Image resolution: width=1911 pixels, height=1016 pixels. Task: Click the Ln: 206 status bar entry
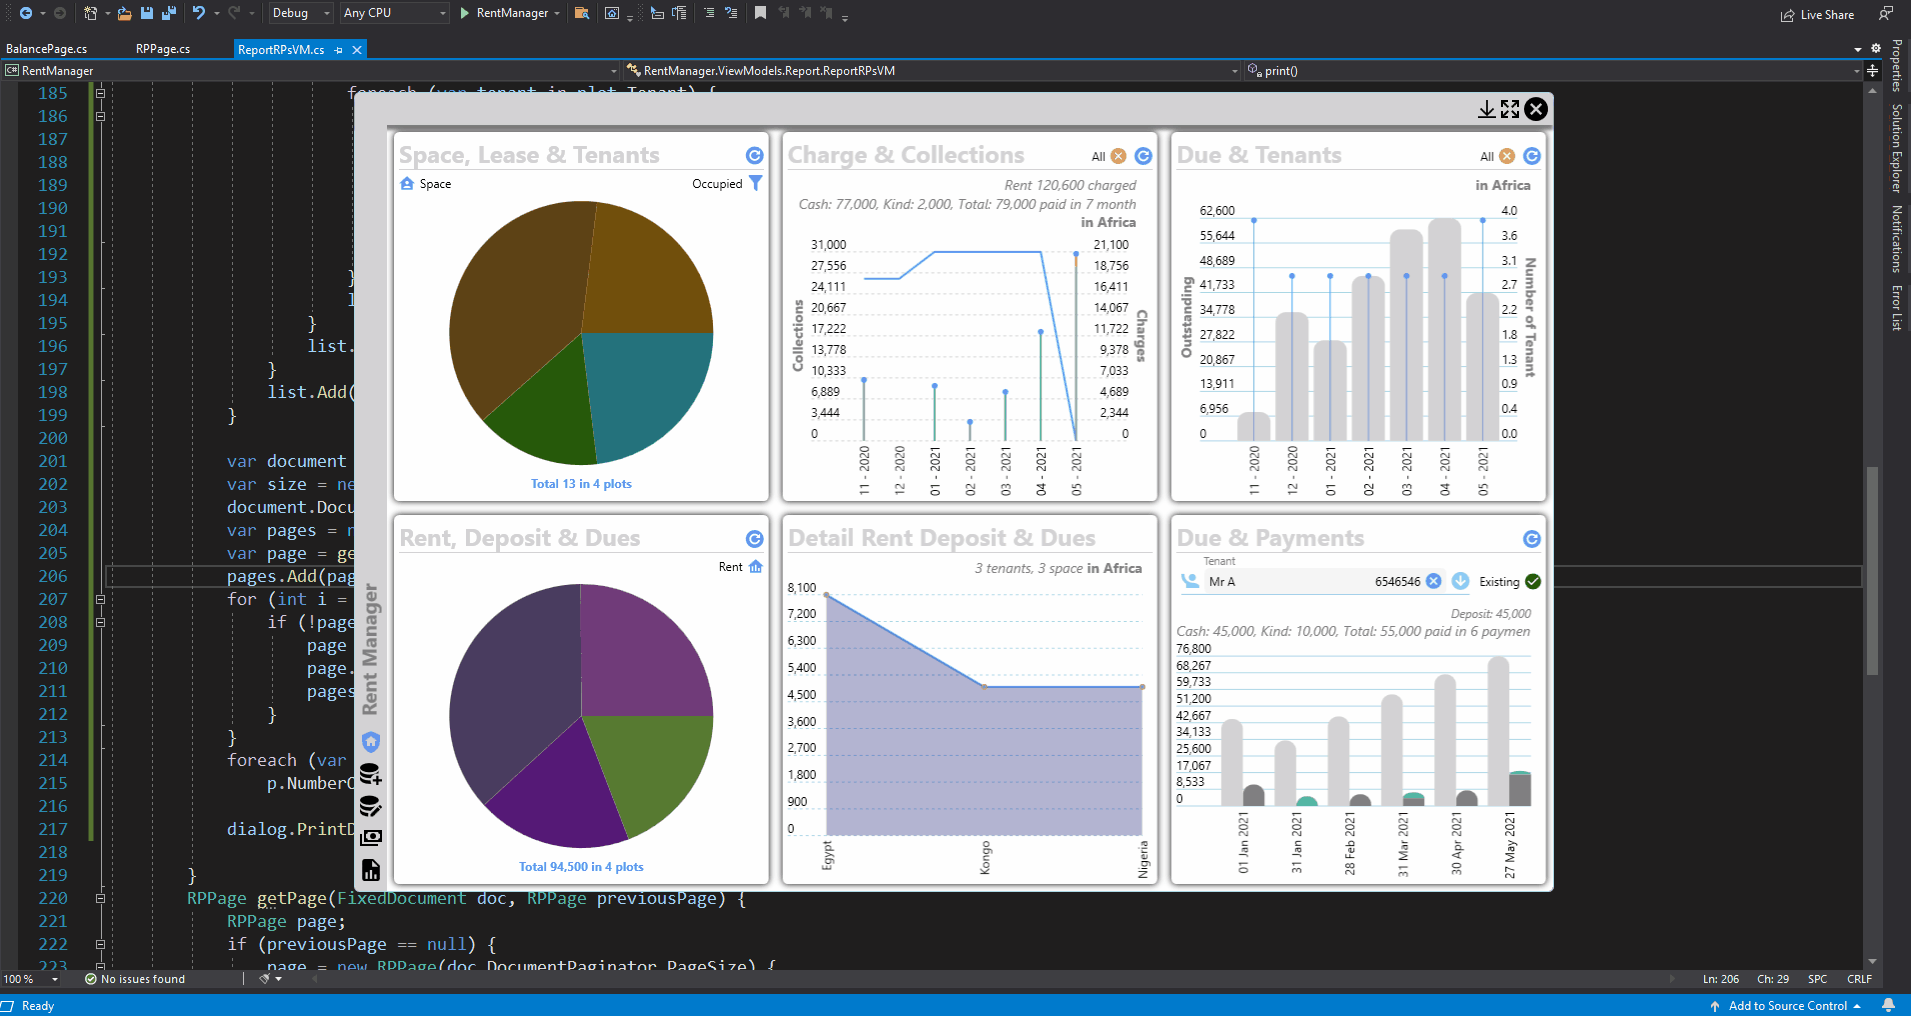(1720, 979)
